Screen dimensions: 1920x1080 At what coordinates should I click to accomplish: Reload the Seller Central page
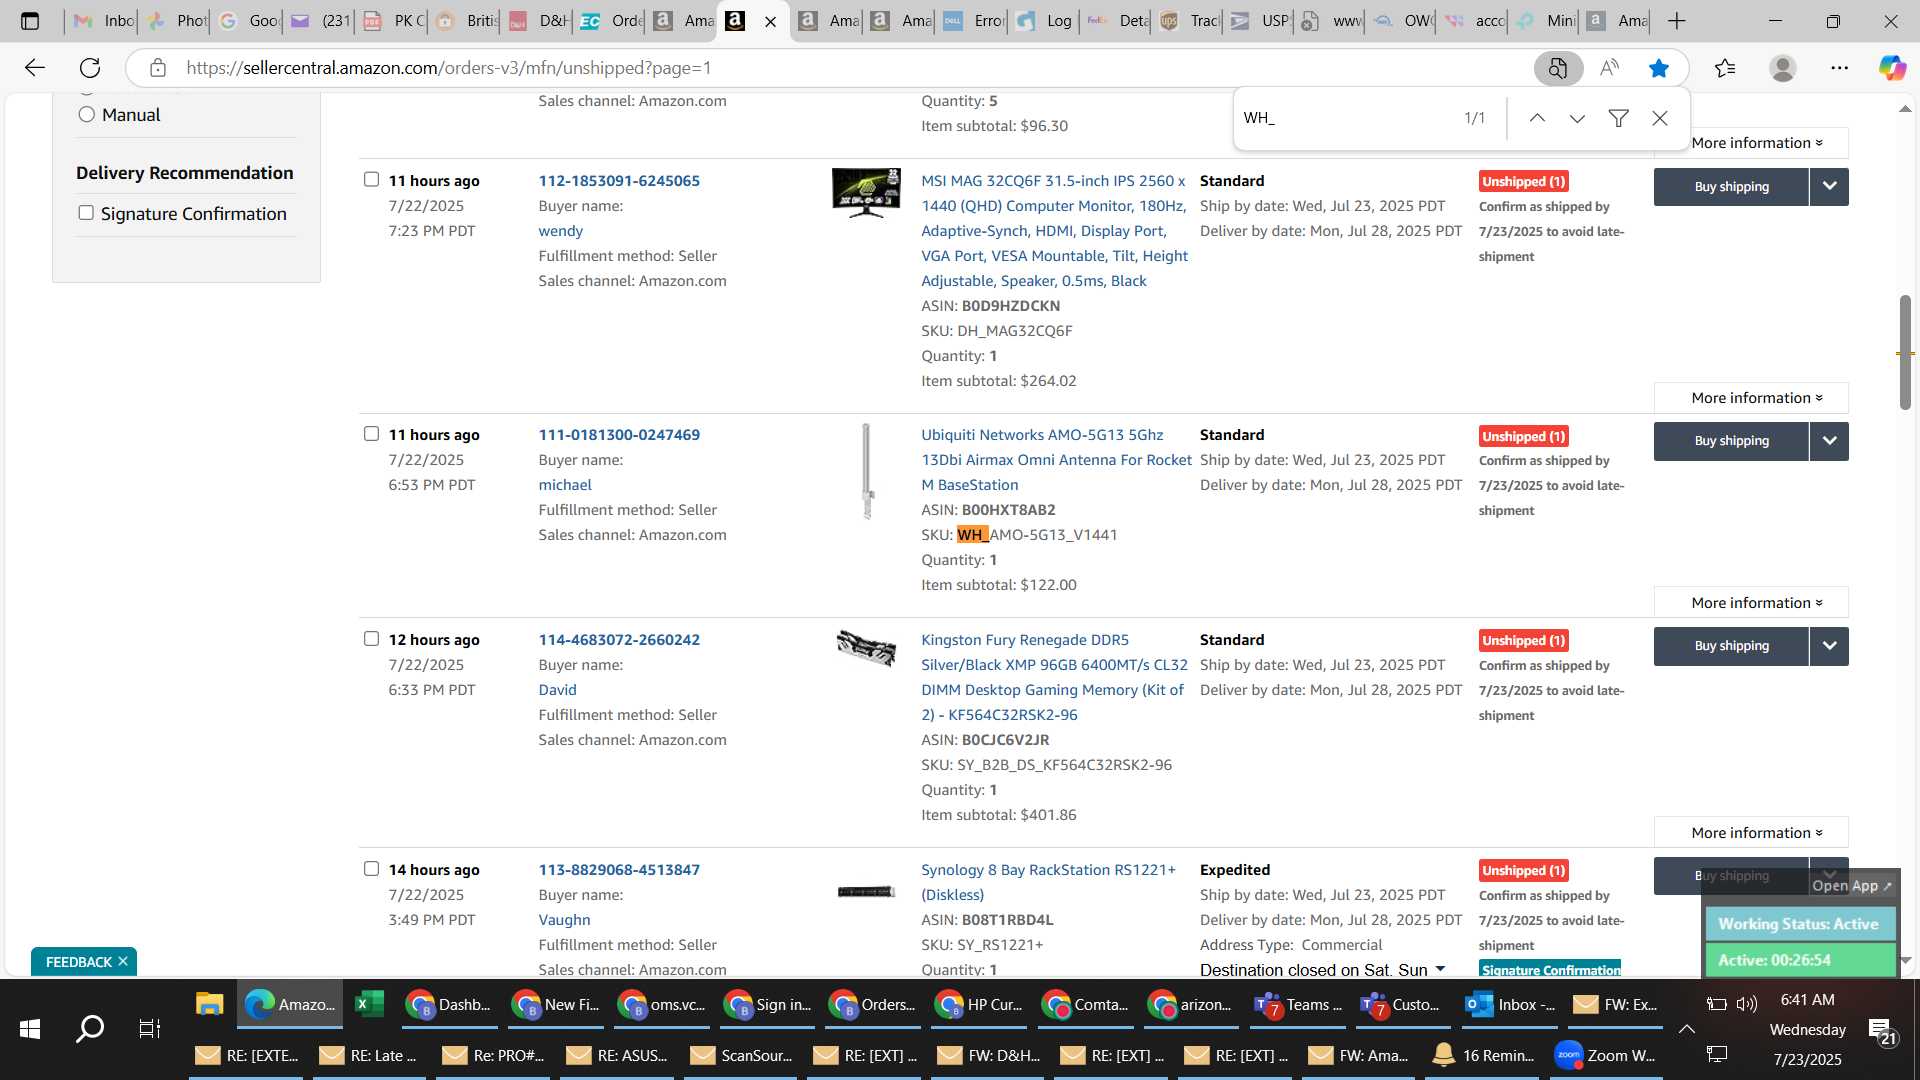pos(90,68)
